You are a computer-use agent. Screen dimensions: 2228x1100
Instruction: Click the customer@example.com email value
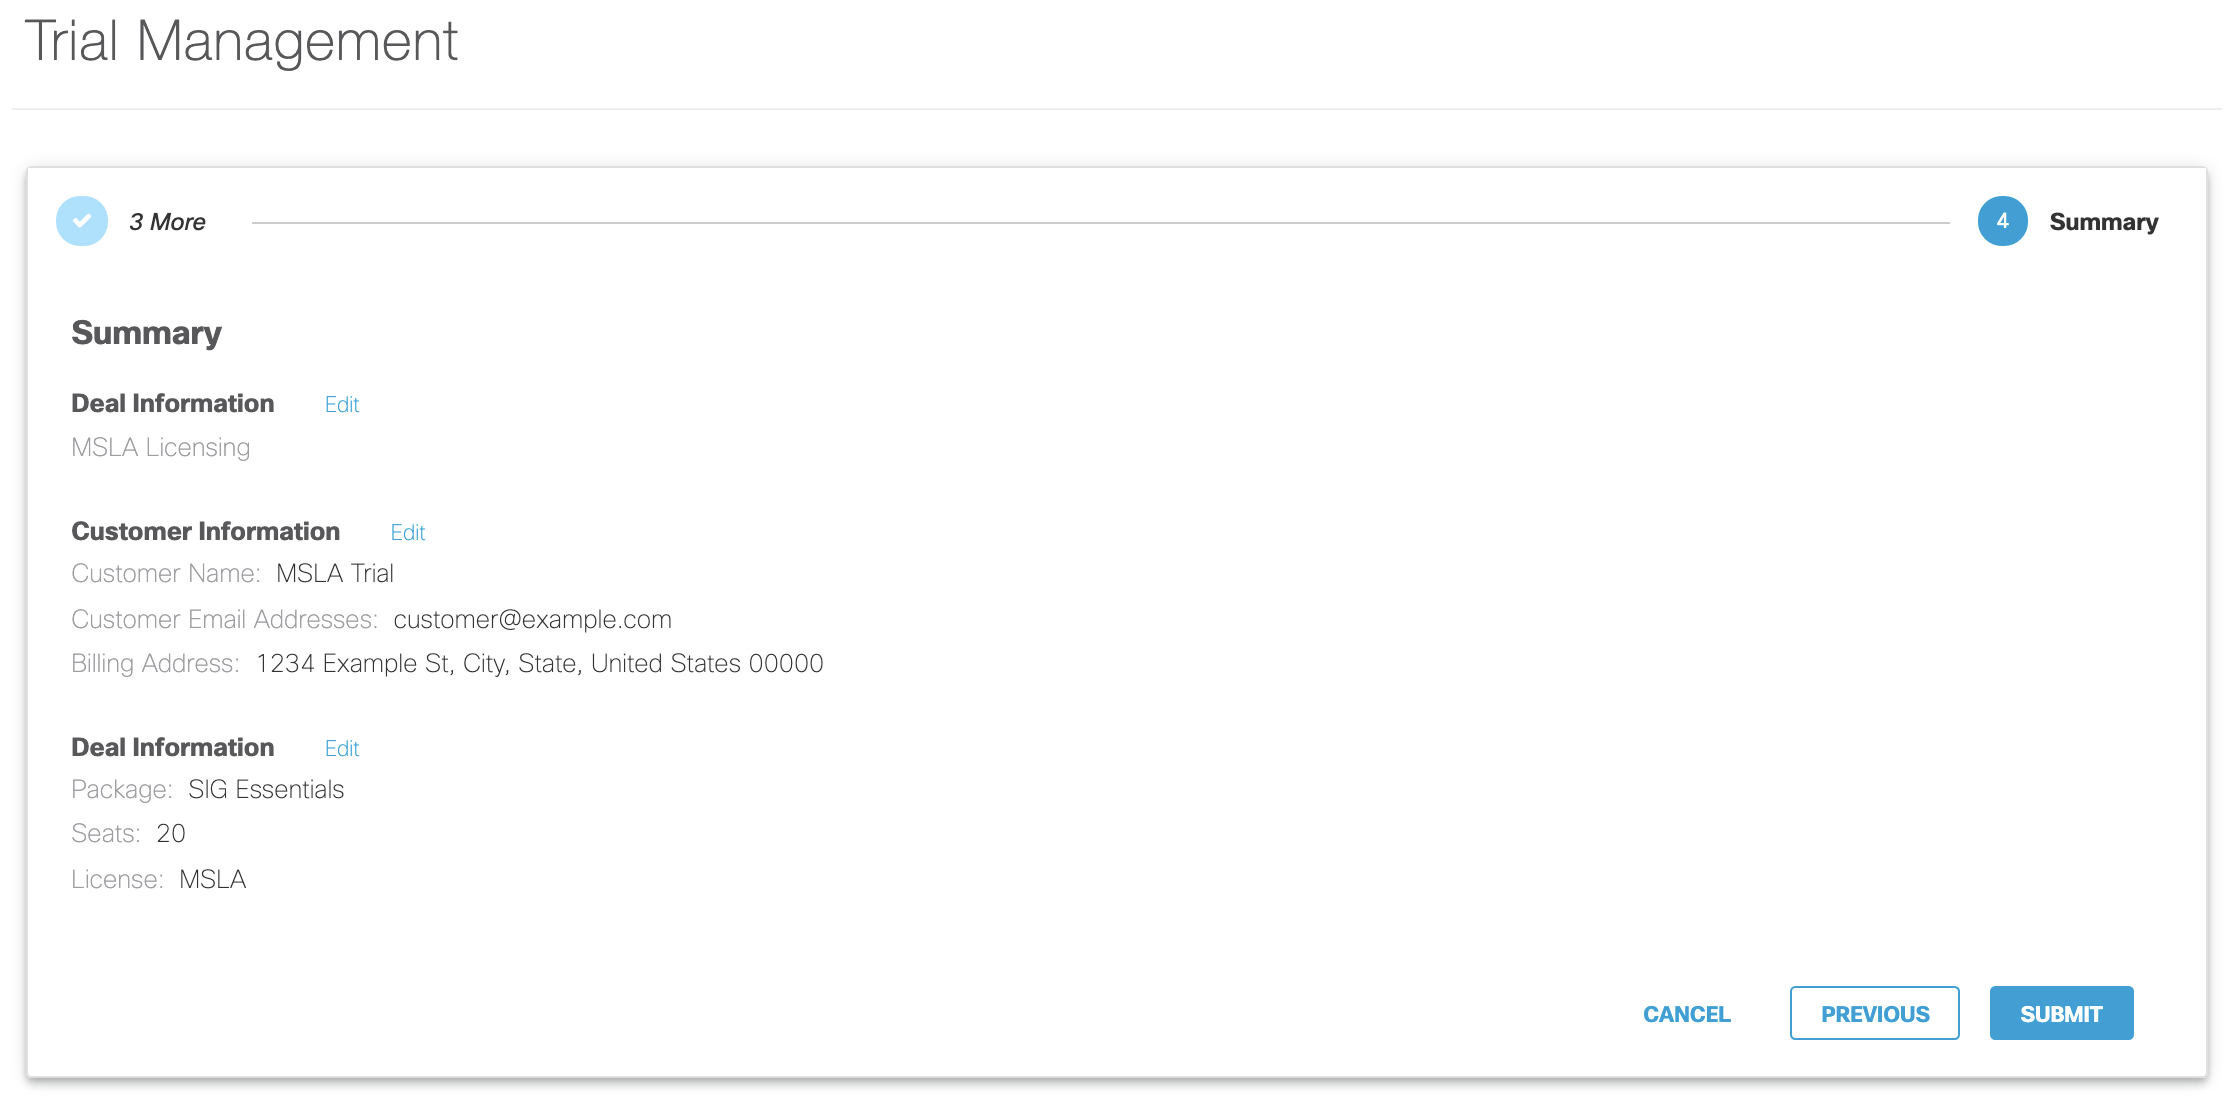tap(532, 620)
